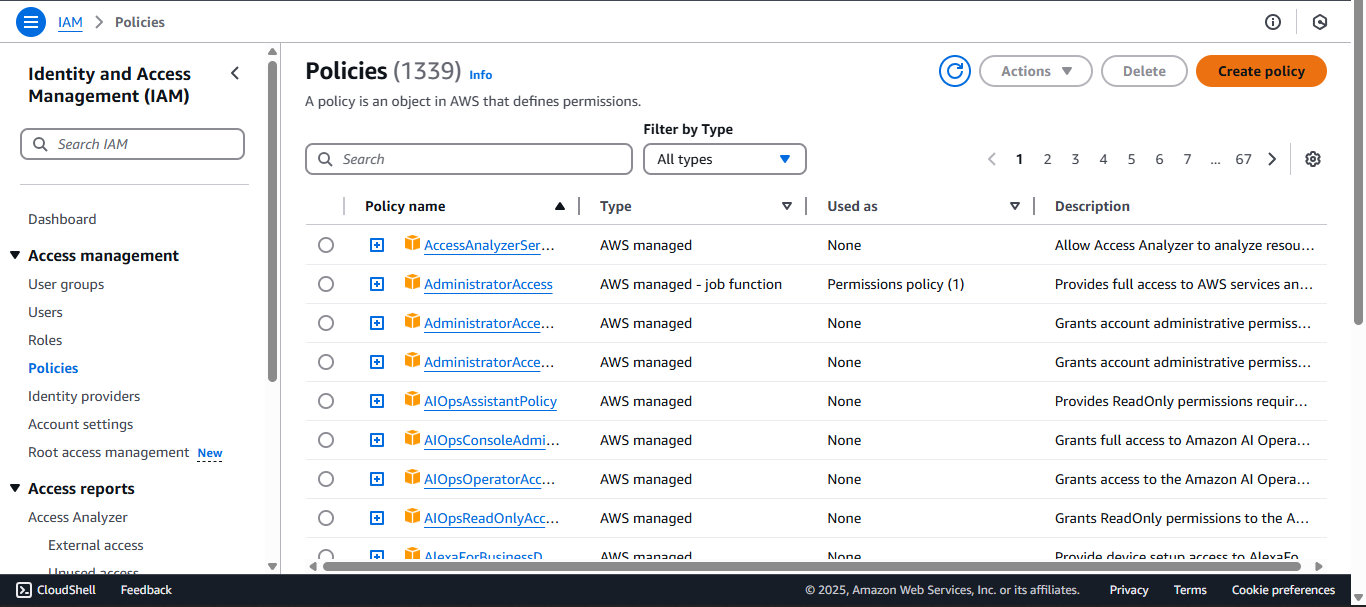This screenshot has width=1366, height=607.
Task: Expand the AccessAnalyzerSer… policy row details
Action: pyautogui.click(x=377, y=245)
